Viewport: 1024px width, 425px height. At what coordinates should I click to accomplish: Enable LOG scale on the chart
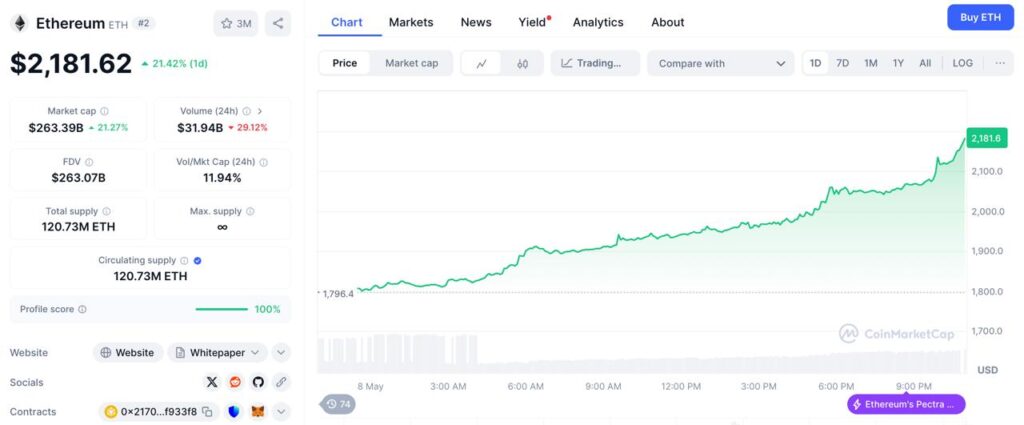click(962, 63)
